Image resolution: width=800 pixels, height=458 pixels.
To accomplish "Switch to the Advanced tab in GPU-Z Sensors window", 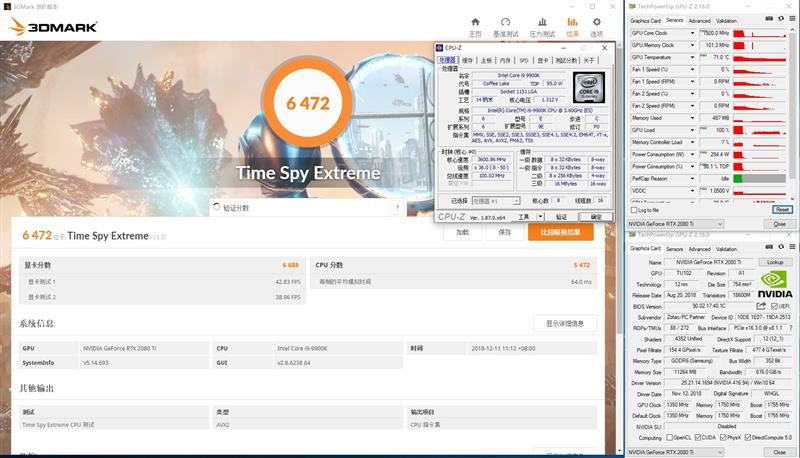I will click(699, 21).
